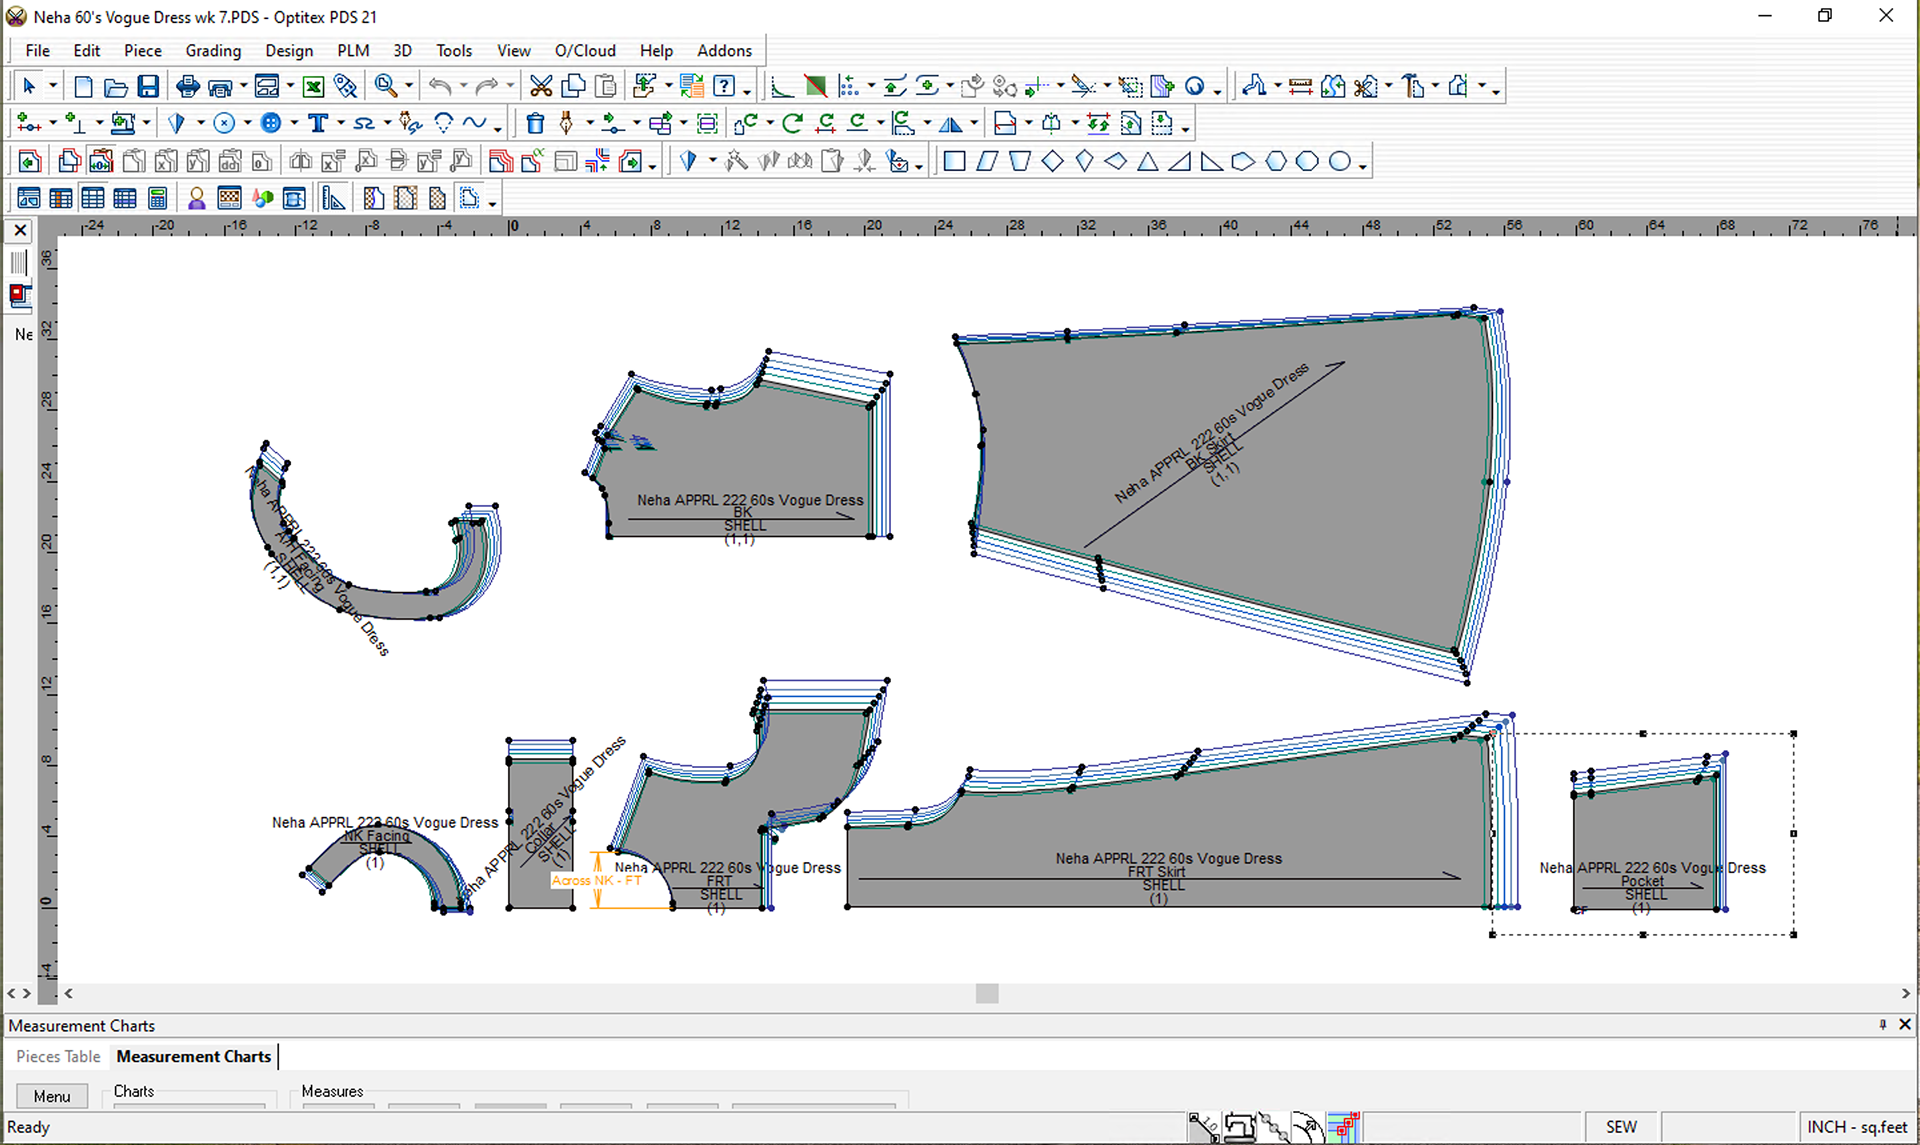Image resolution: width=1920 pixels, height=1145 pixels.
Task: Open dropdown arrow beside the zoom magnifier
Action: (408, 87)
